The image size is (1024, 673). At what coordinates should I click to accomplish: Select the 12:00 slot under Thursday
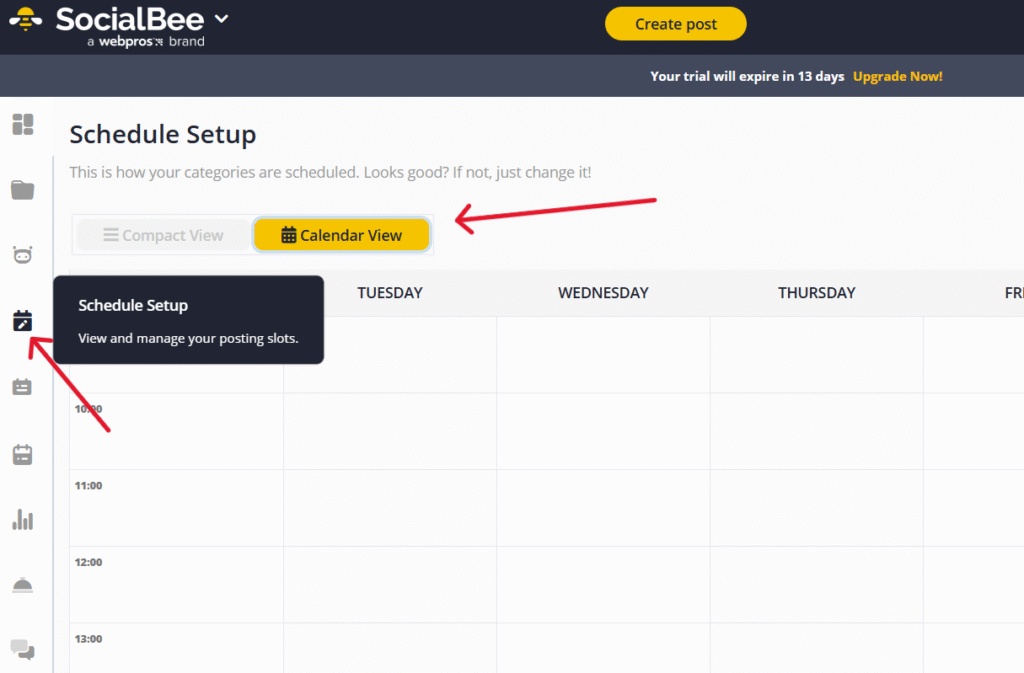816,584
